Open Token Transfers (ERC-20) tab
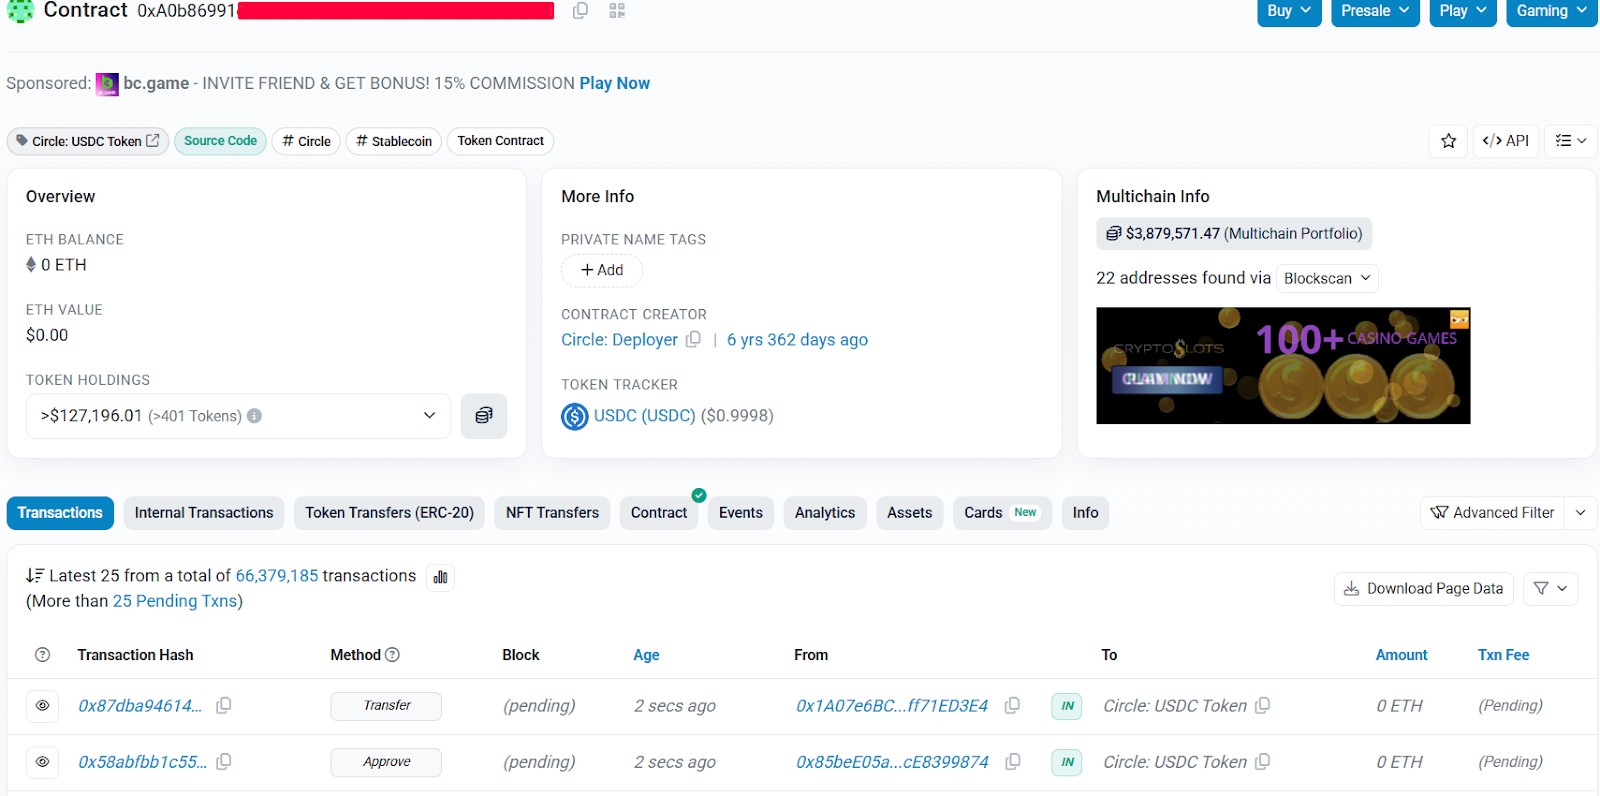1600x796 pixels. click(x=390, y=513)
